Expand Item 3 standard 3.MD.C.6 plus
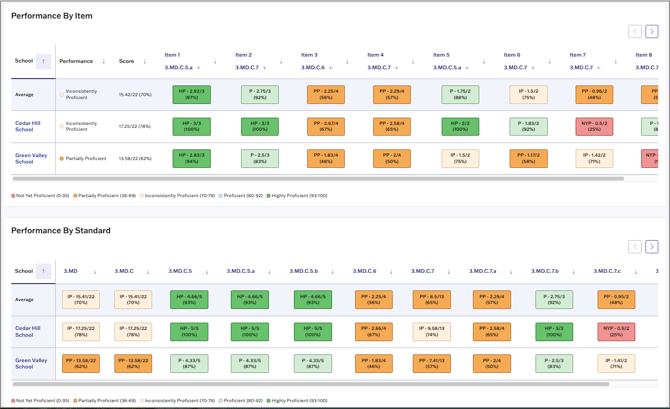 tap(331, 68)
